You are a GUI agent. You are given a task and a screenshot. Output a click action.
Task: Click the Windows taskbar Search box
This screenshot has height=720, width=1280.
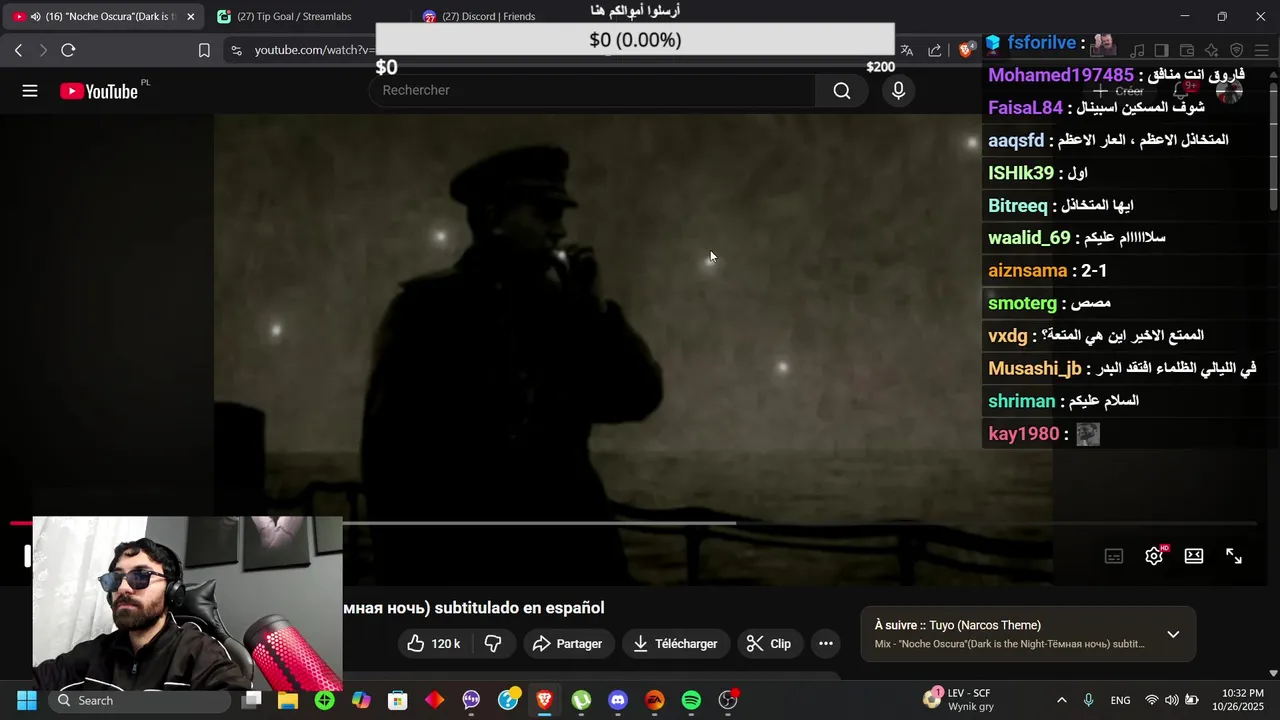[x=139, y=700]
